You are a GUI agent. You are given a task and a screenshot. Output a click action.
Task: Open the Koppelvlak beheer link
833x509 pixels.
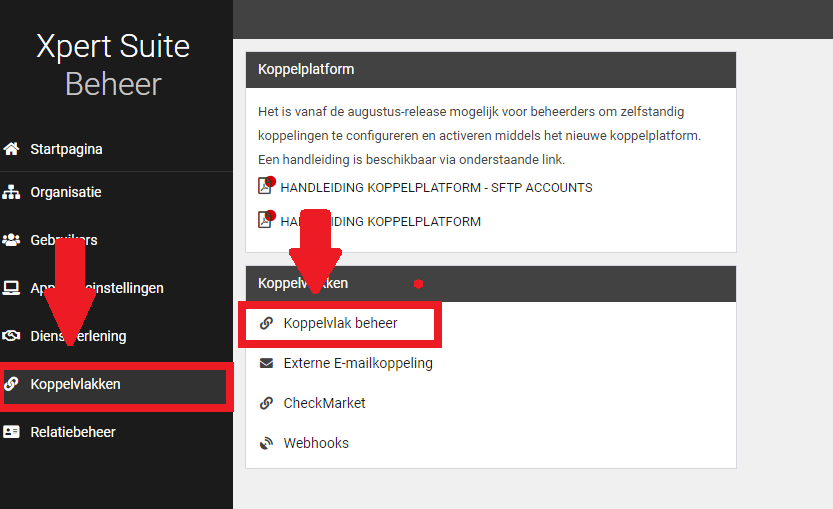pyautogui.click(x=340, y=323)
